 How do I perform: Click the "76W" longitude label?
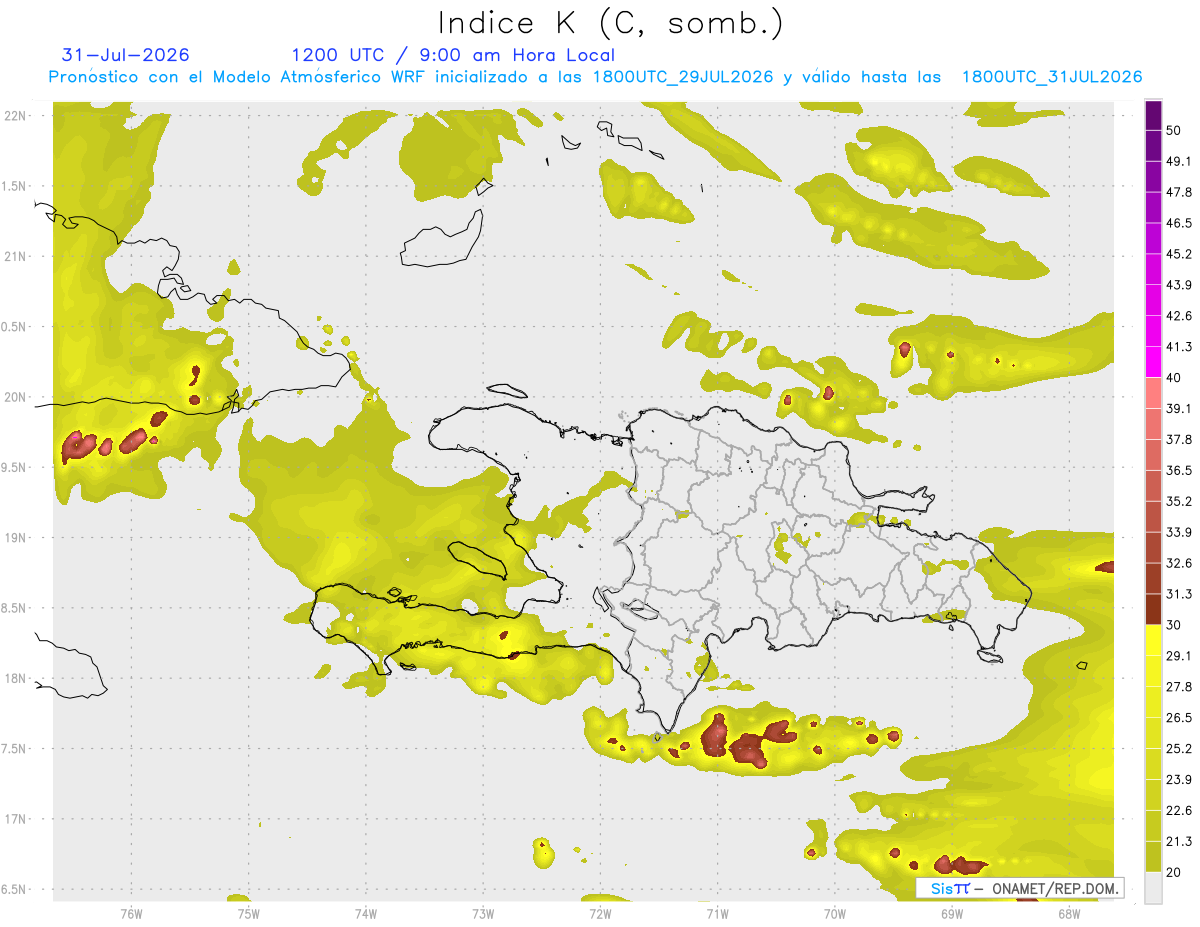point(131,913)
